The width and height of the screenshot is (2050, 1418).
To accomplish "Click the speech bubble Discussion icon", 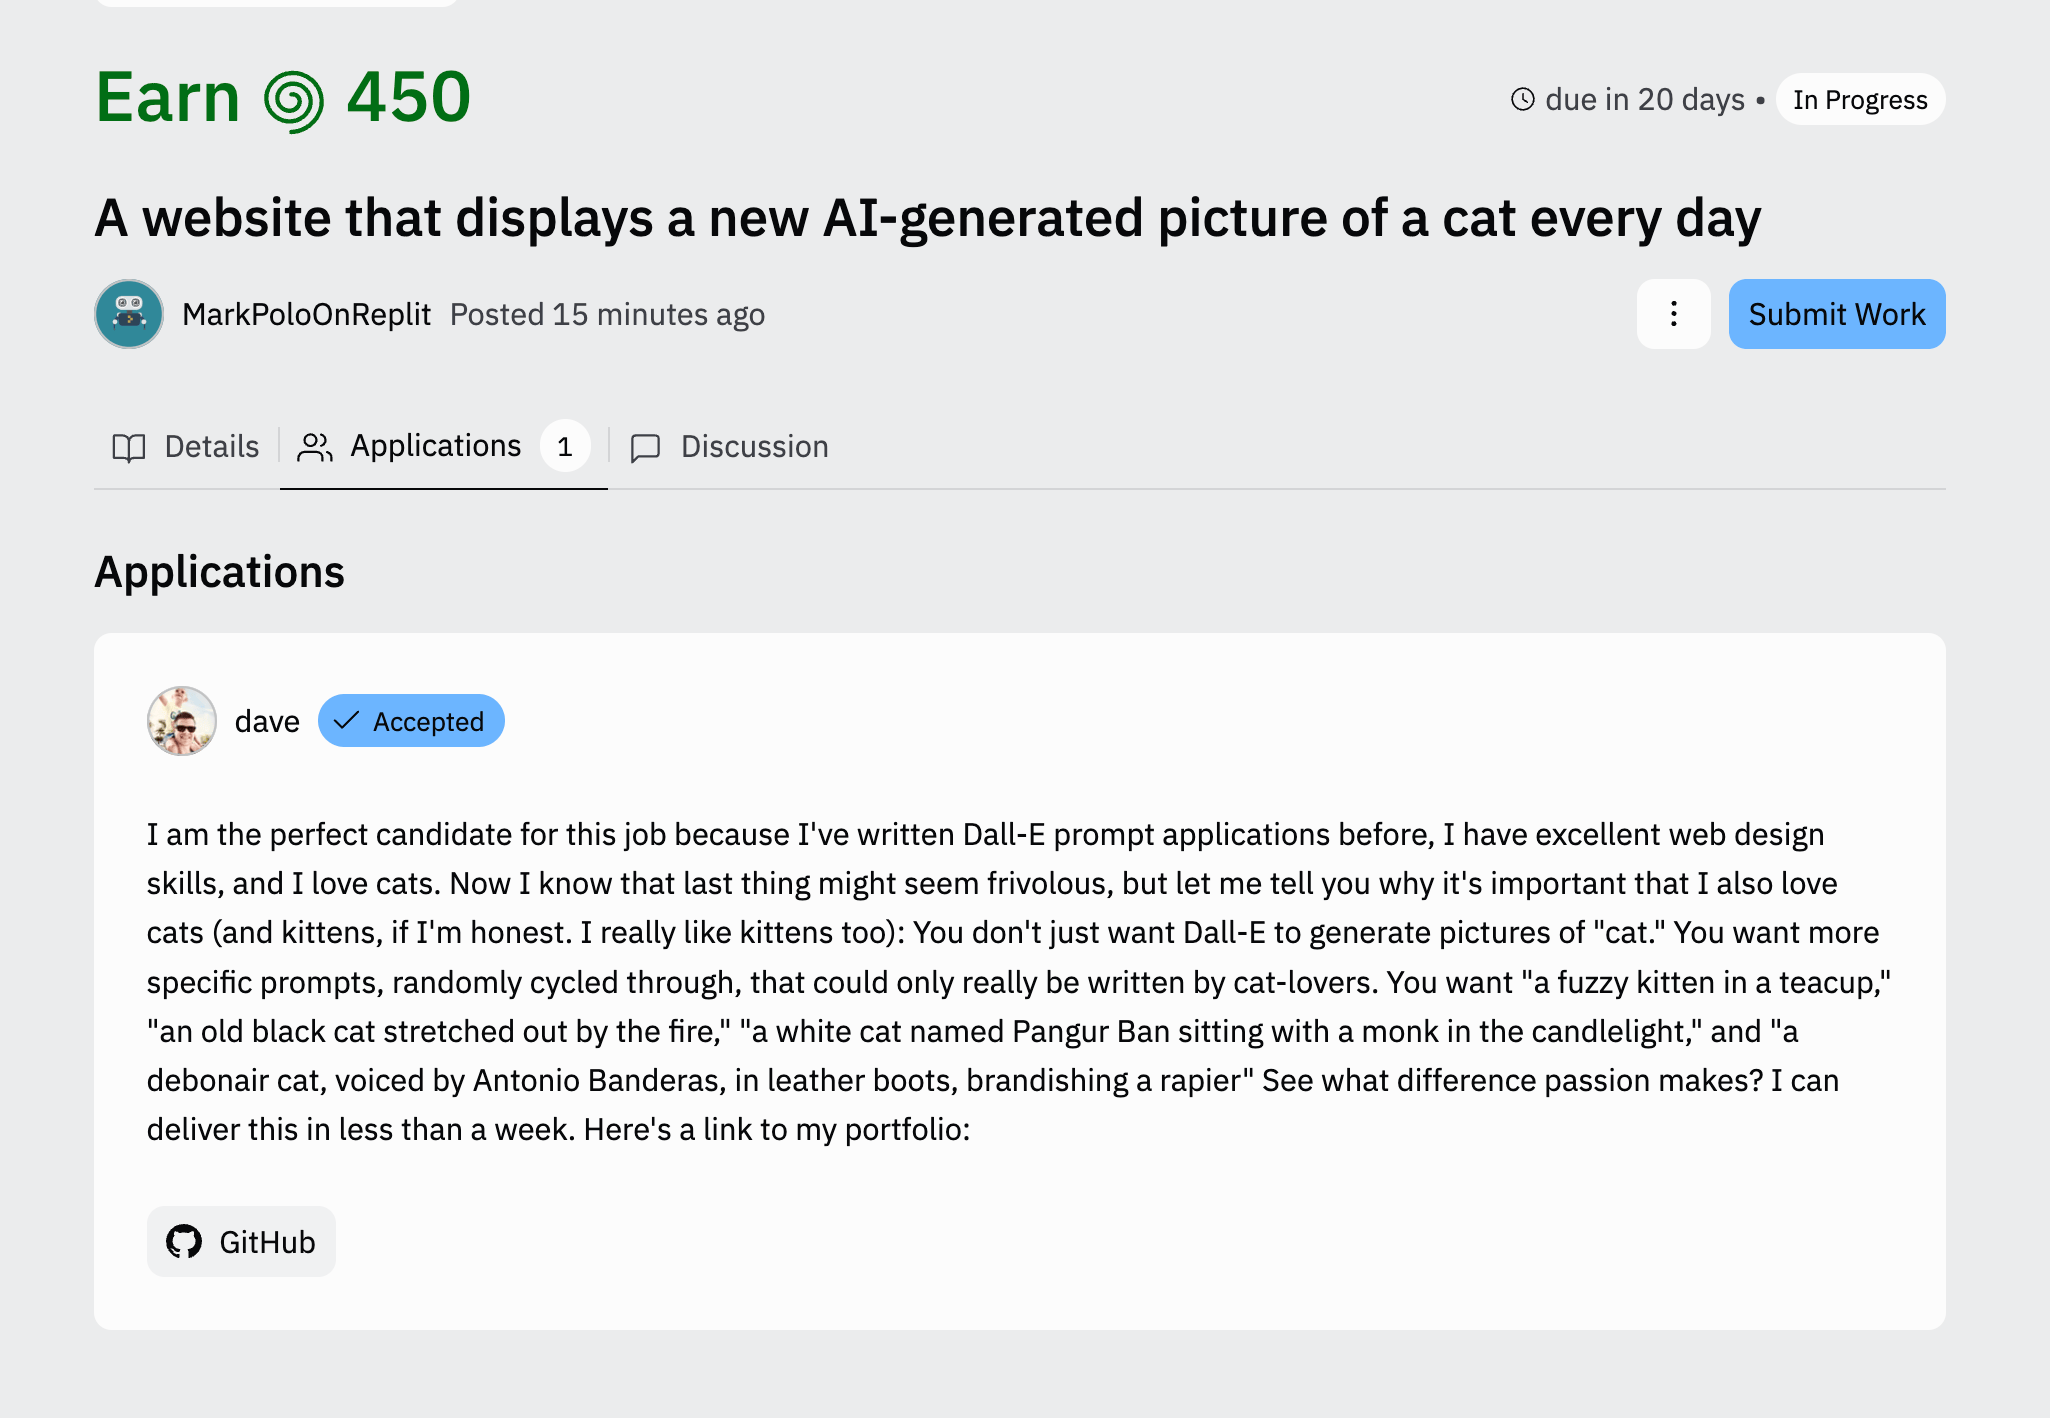I will (645, 447).
